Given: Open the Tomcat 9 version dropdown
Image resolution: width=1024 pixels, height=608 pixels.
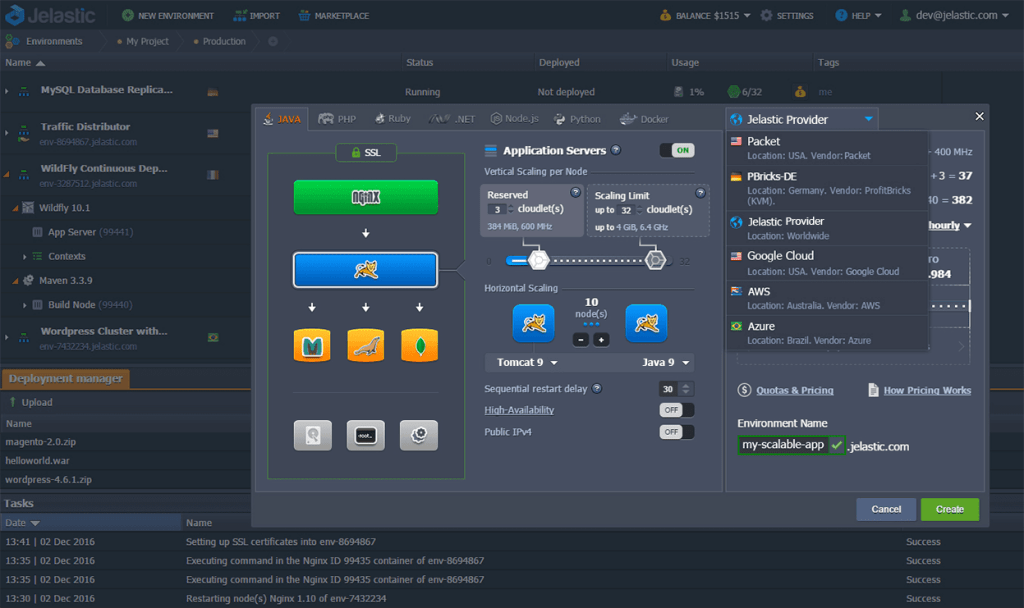Looking at the screenshot, I should click(528, 362).
